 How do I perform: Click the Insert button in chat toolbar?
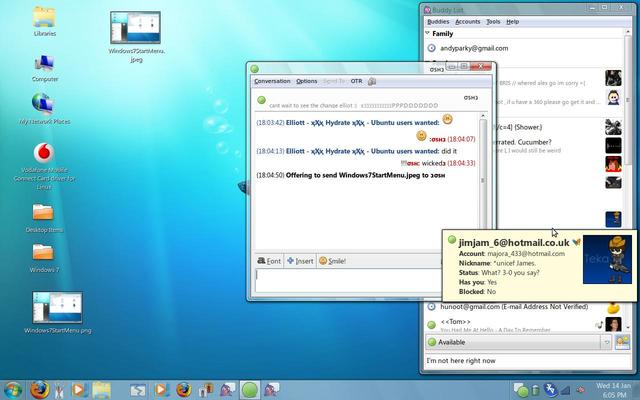coord(300,261)
